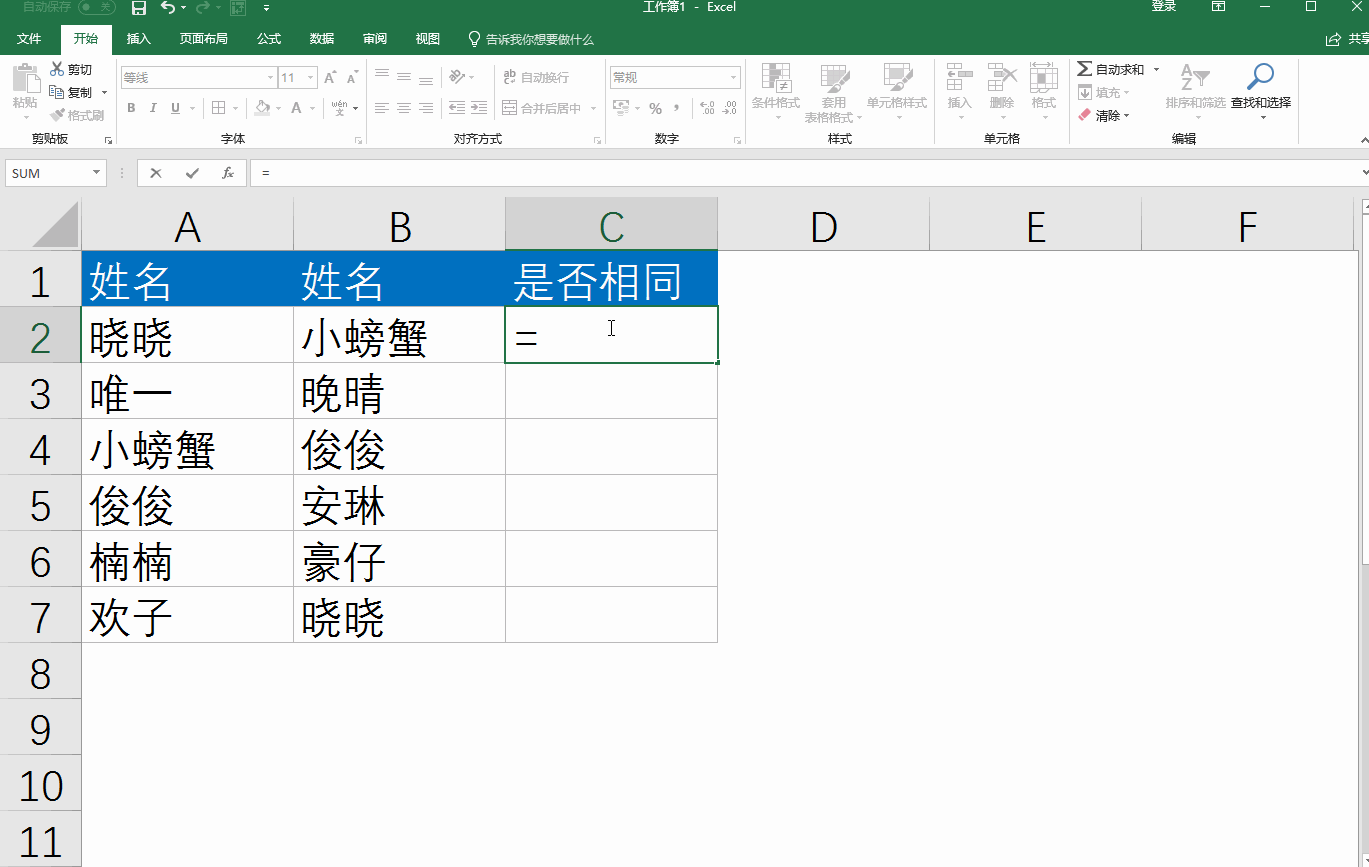The image size is (1369, 867).
Task: Click the 粘贴 paste clipboard icon
Action: point(25,78)
